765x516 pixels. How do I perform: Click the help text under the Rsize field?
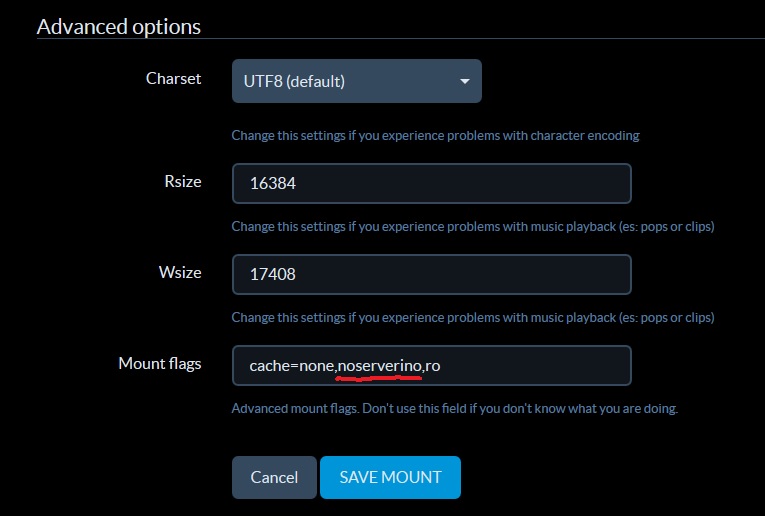[473, 227]
